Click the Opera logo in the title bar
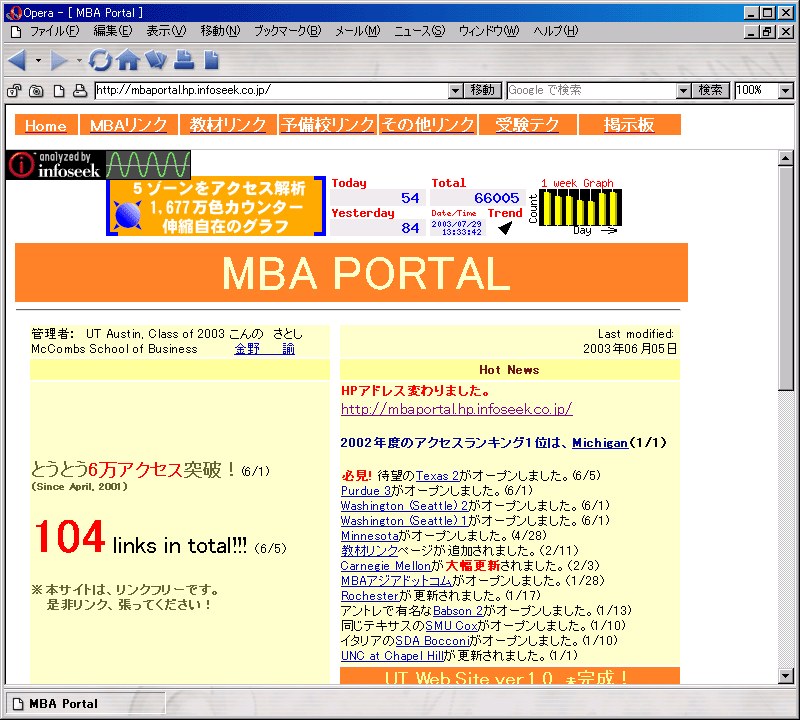This screenshot has width=800, height=720. [14, 13]
